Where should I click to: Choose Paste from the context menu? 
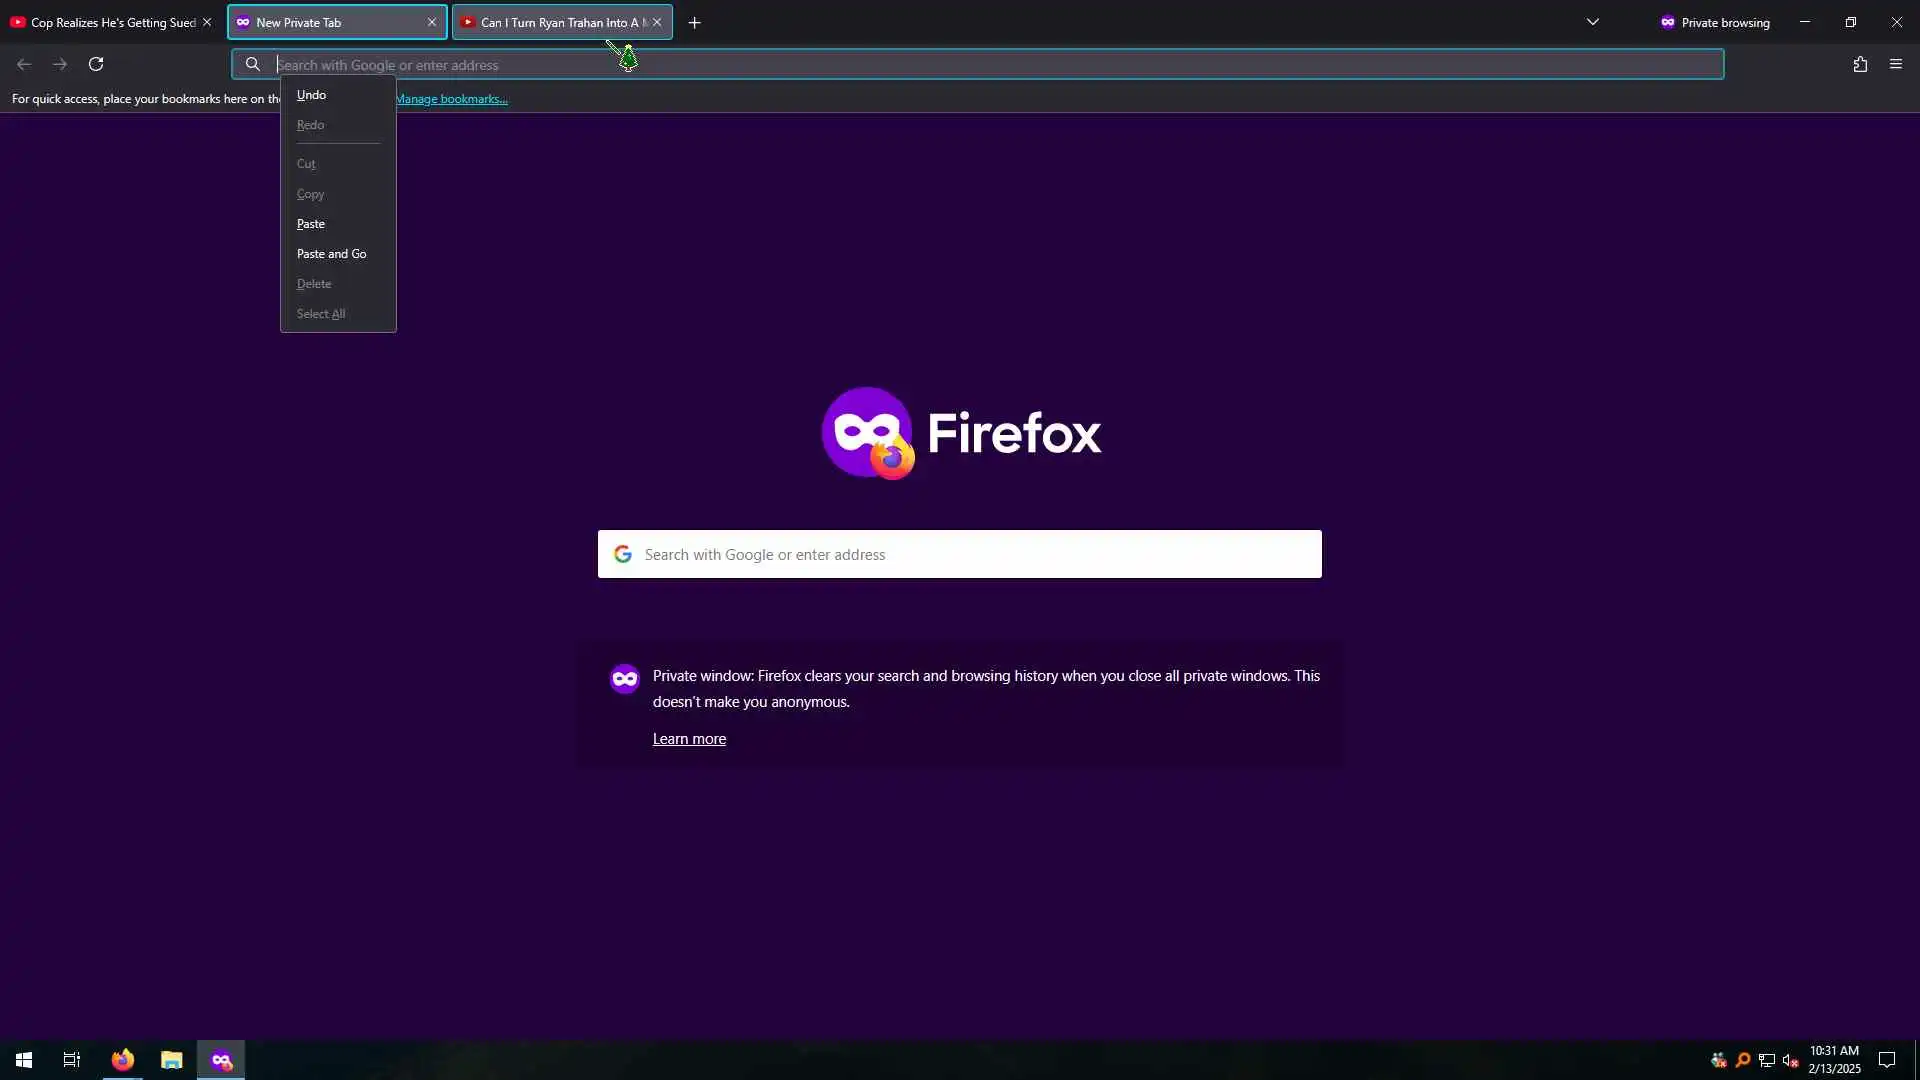(x=311, y=224)
